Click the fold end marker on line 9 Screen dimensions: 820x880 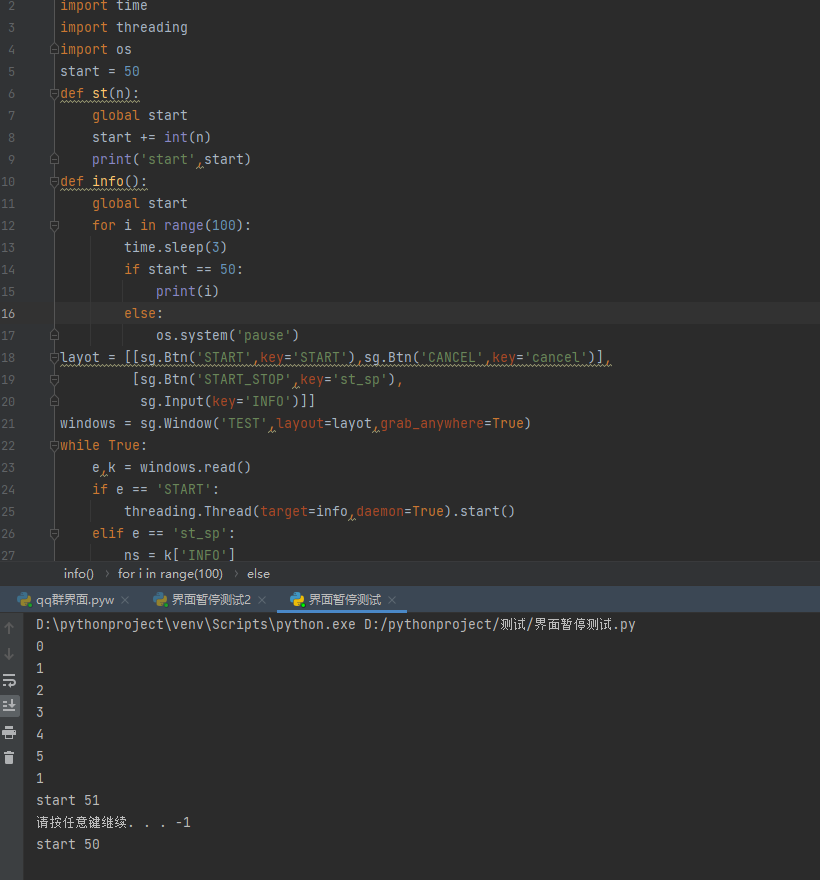pyautogui.click(x=54, y=159)
